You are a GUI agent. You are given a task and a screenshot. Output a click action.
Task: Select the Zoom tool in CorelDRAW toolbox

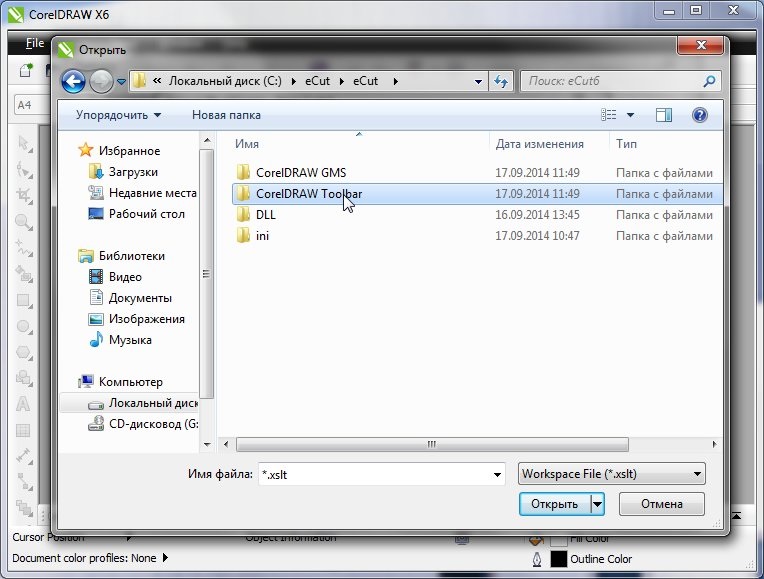click(23, 222)
